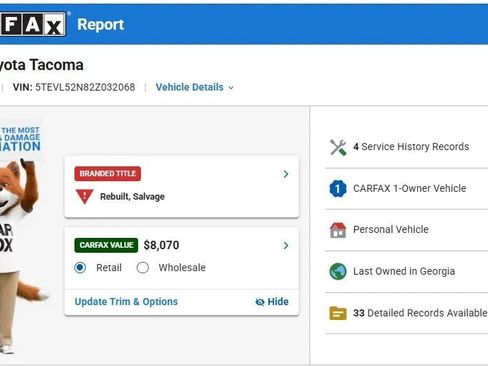Click the red BRANDED TITLE badge
Screen dimensions: 488x366
(x=108, y=174)
